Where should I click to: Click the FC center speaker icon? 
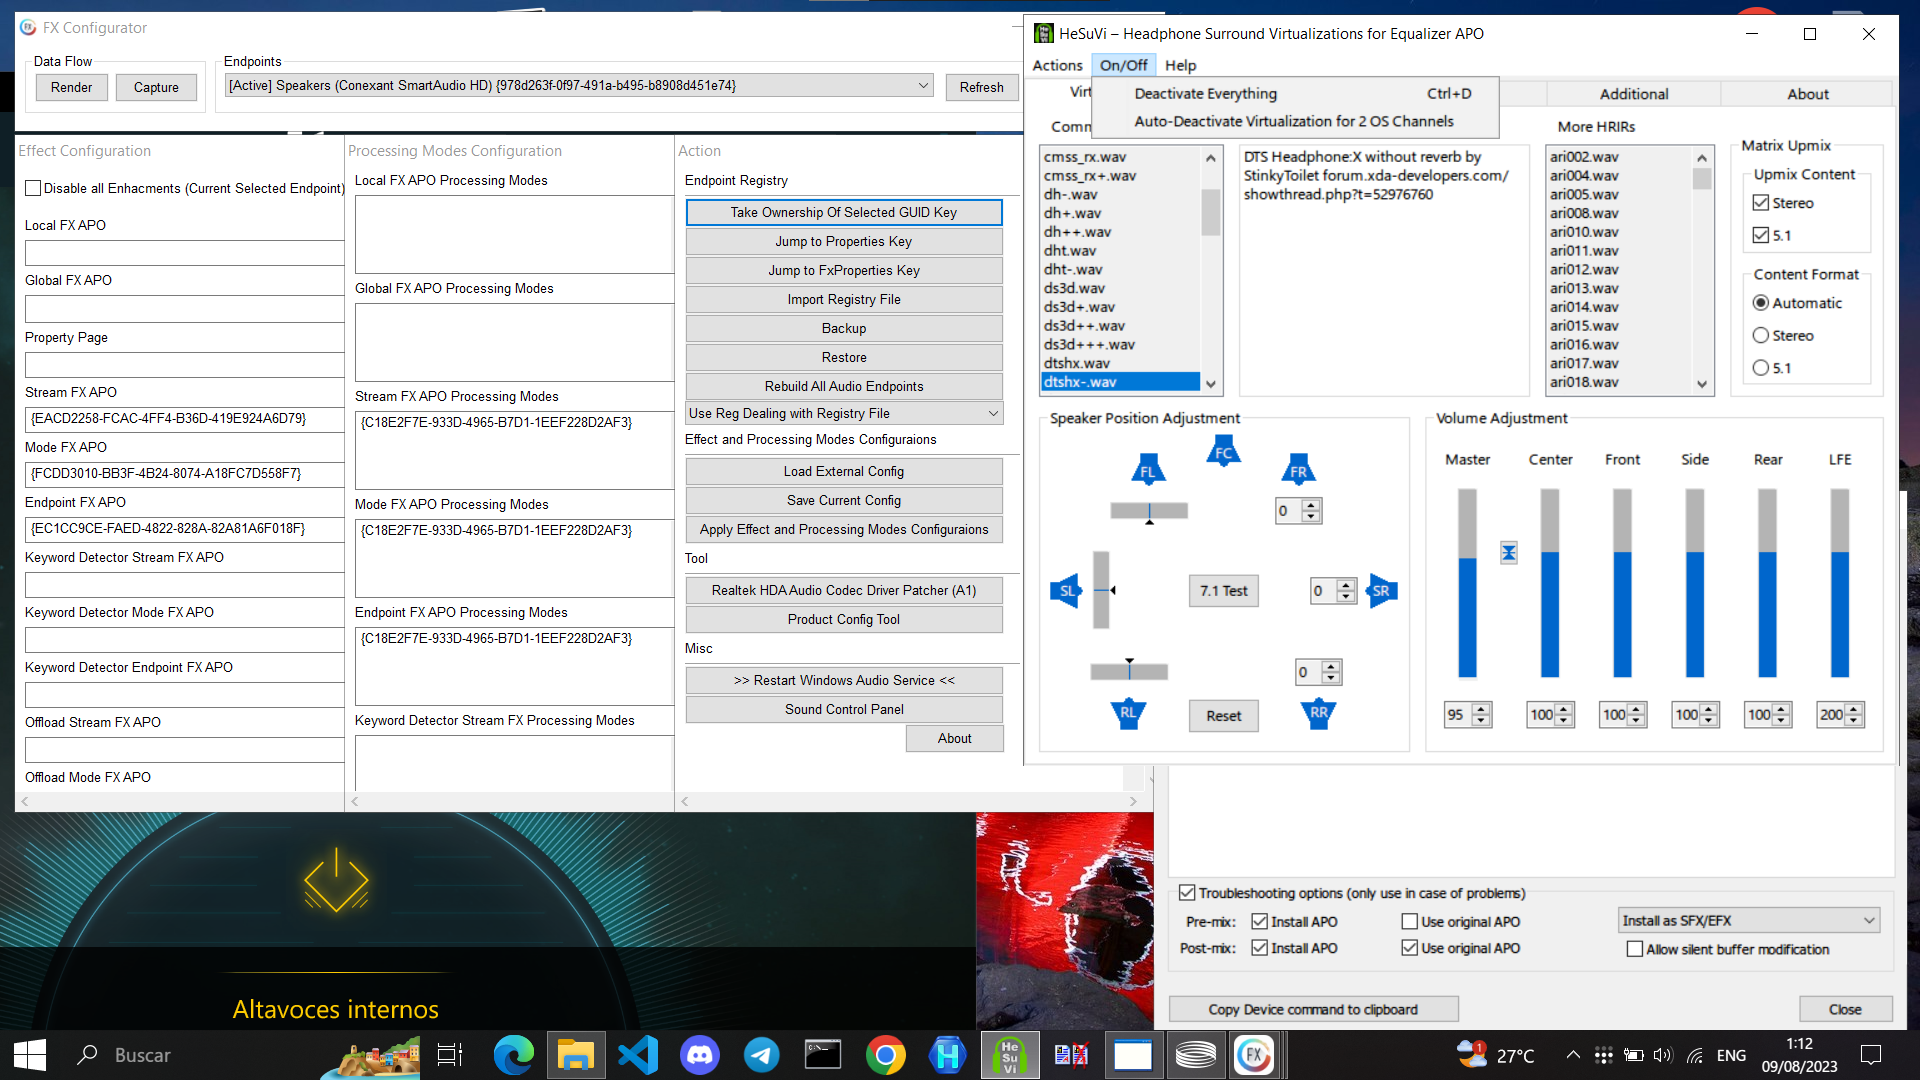[x=1223, y=452]
